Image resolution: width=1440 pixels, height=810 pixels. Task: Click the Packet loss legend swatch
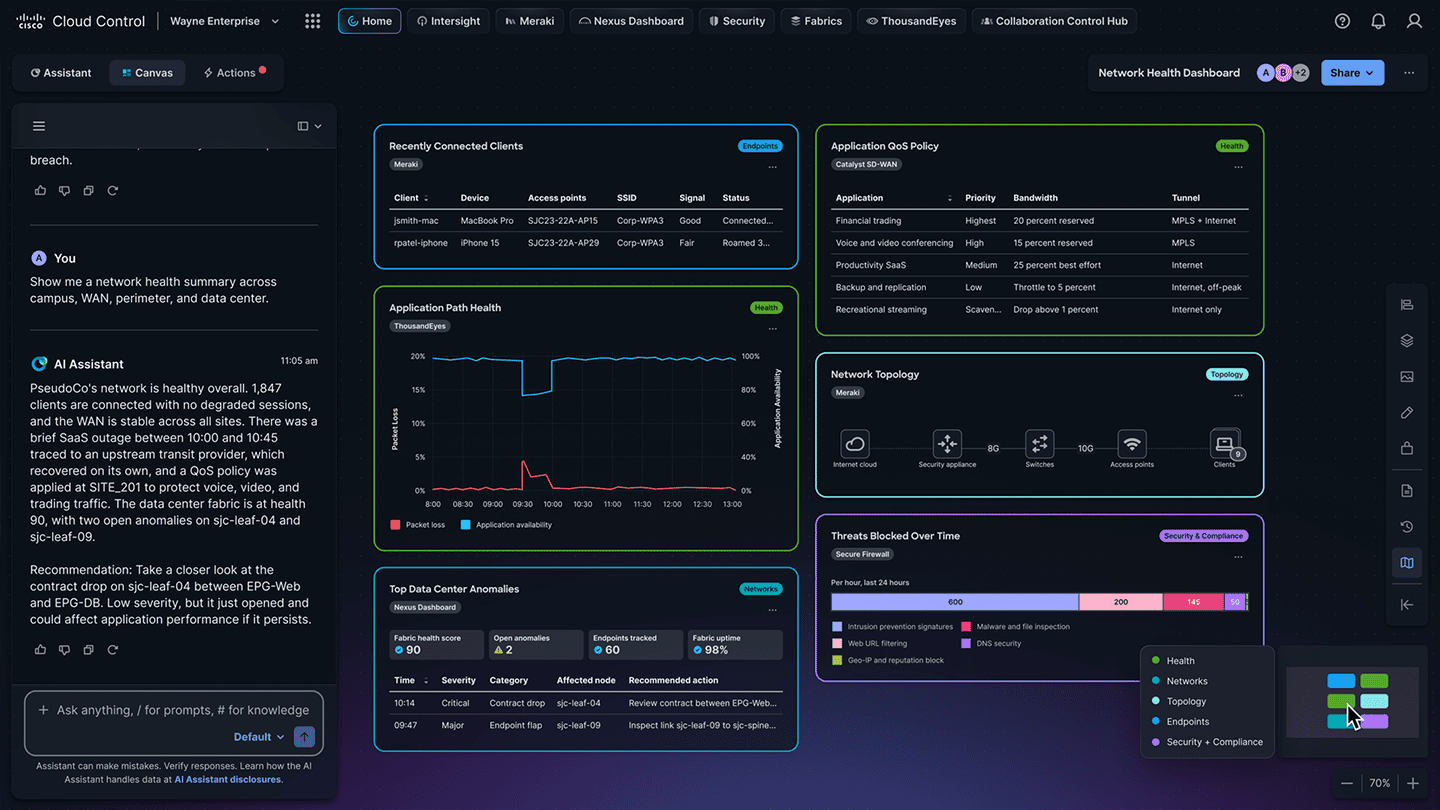pos(396,525)
